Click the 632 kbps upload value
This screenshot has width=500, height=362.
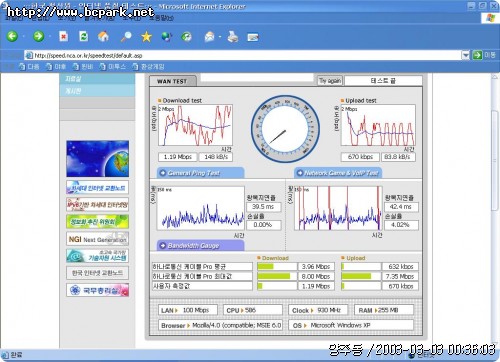(x=400, y=267)
